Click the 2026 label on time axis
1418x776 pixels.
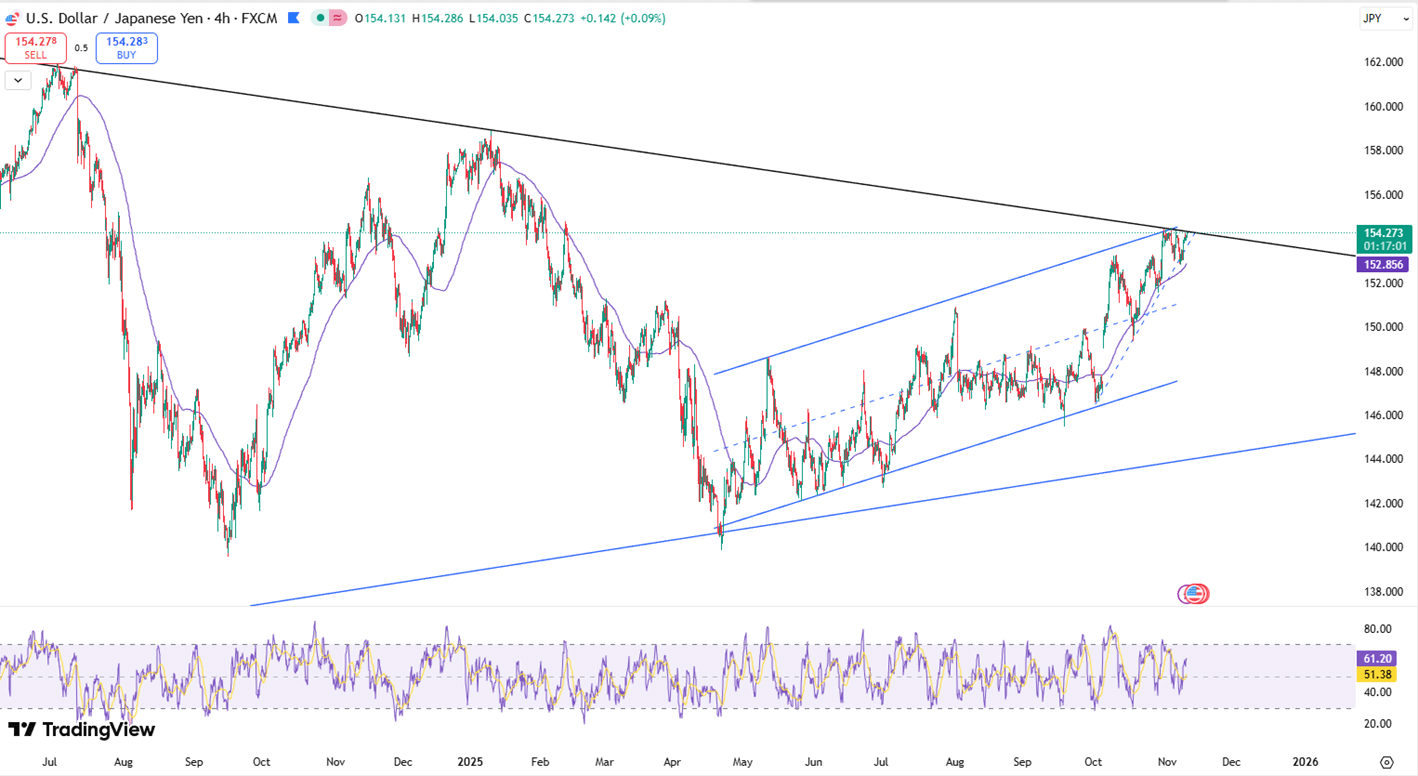1304,762
